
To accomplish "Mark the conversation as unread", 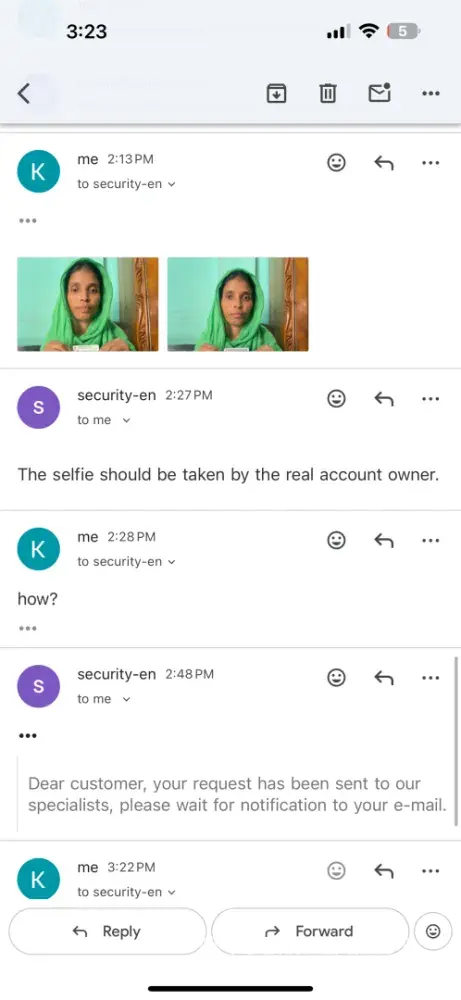I will click(x=379, y=93).
